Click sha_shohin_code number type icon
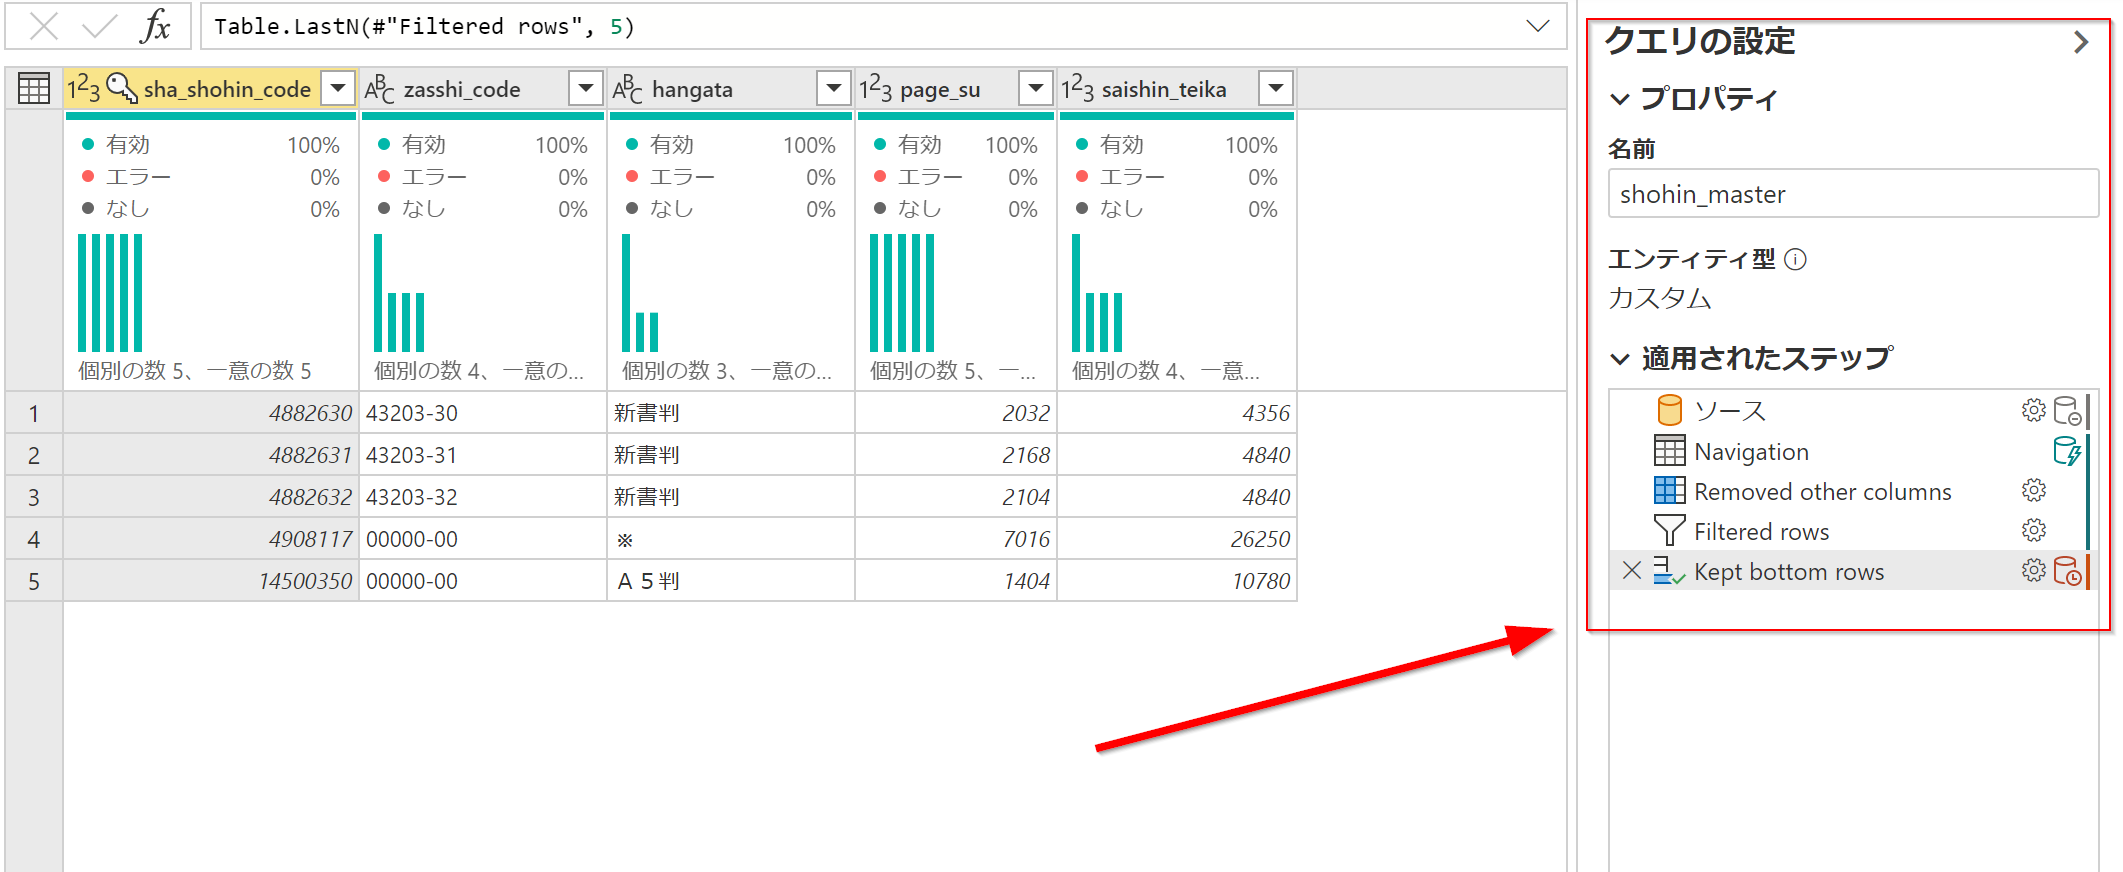This screenshot has height=872, width=2123. (84, 89)
